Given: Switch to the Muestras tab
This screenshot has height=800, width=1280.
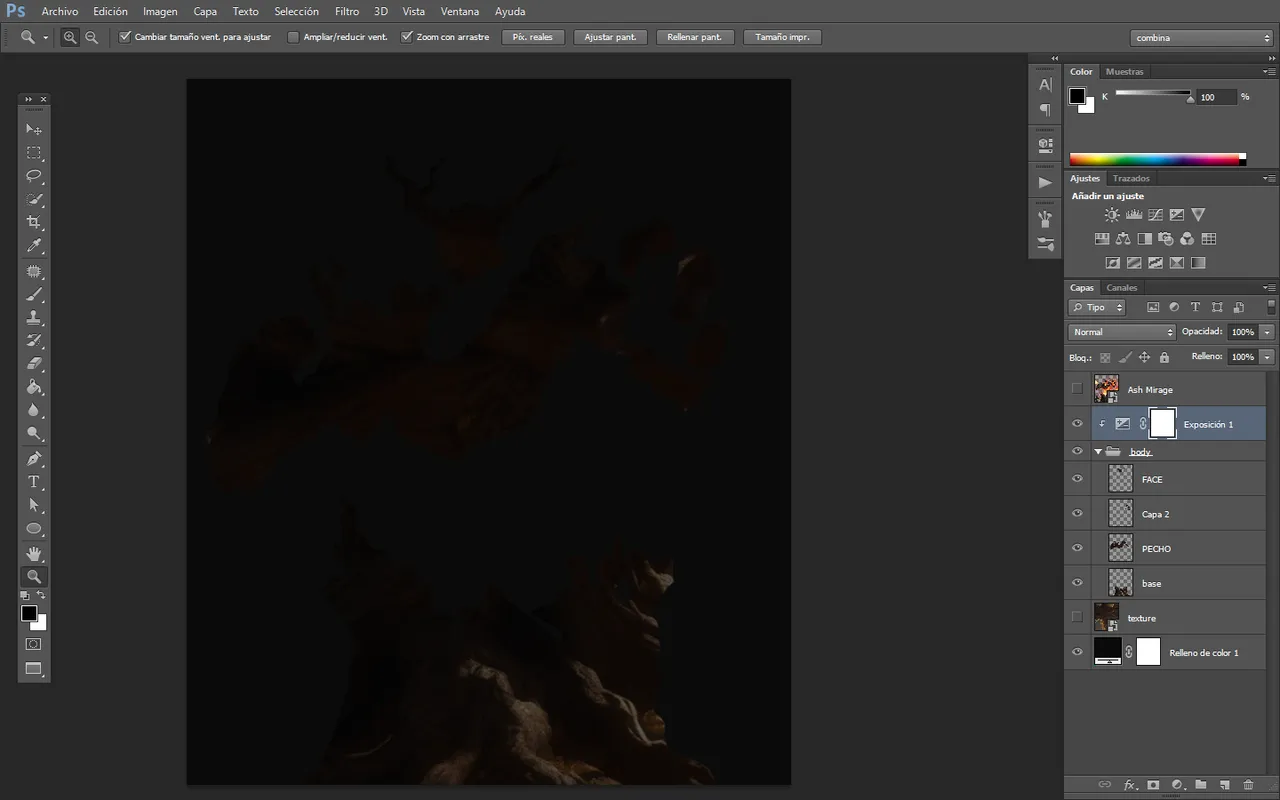Looking at the screenshot, I should click(x=1125, y=72).
